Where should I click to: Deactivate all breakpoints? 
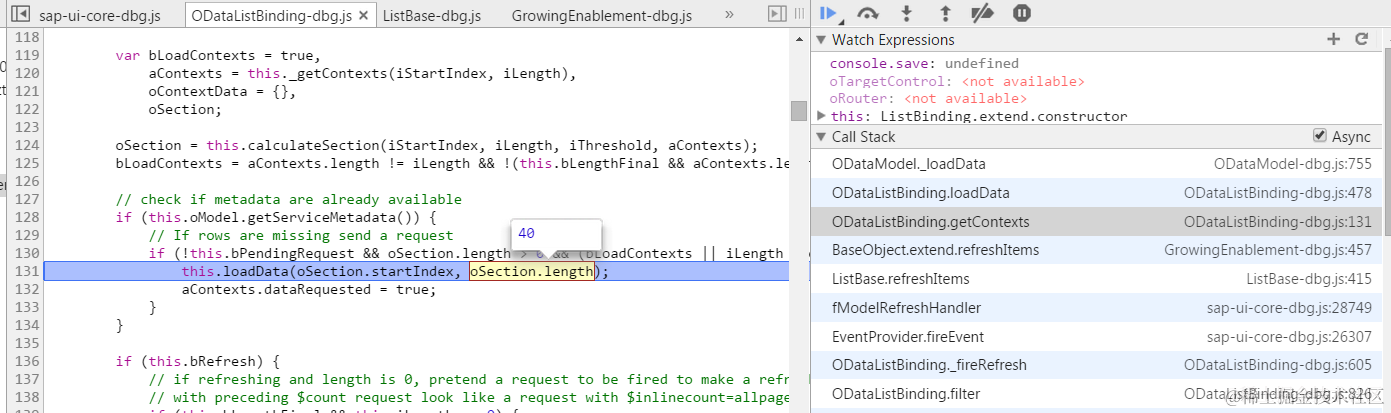[x=982, y=13]
